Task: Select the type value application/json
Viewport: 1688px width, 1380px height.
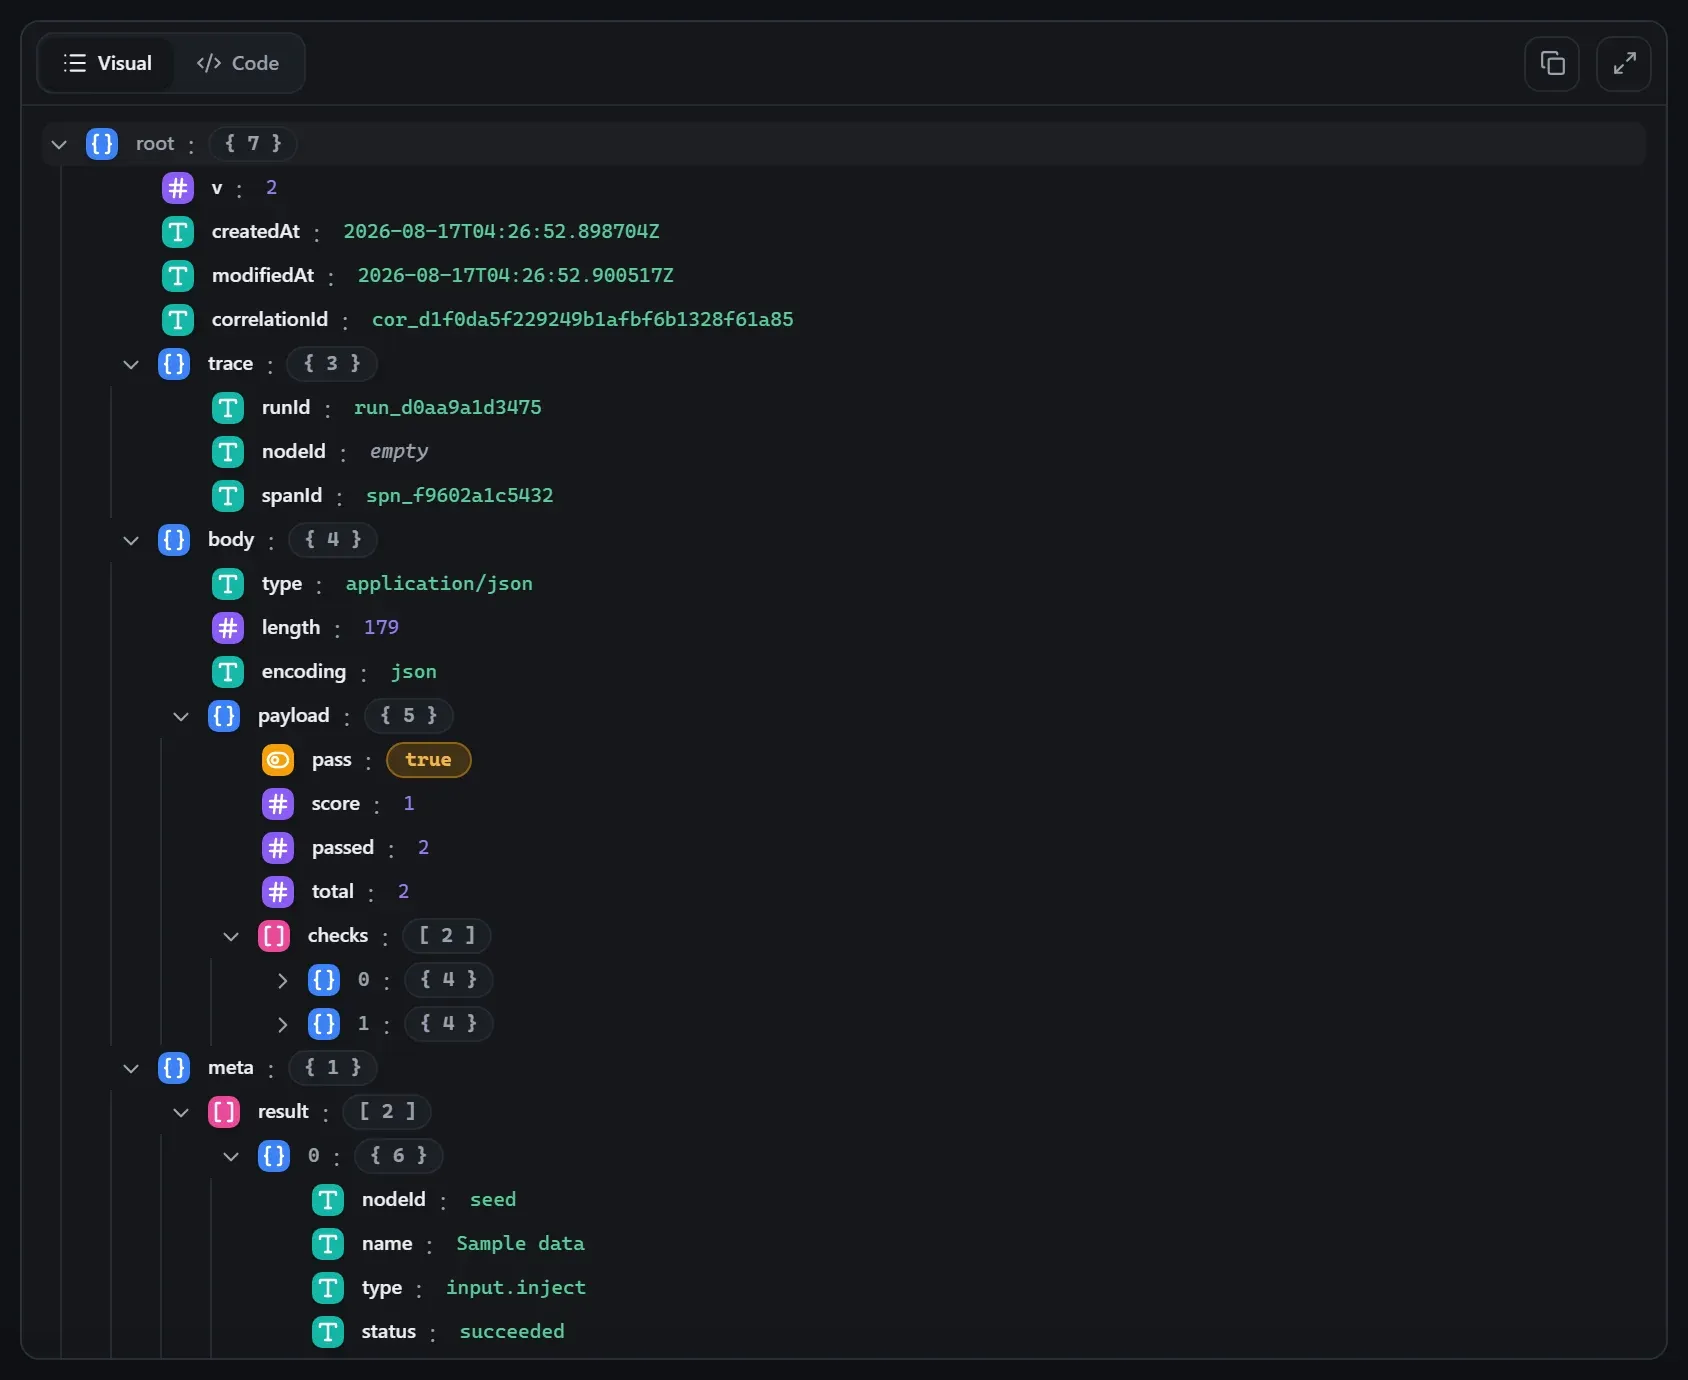Action: click(x=439, y=584)
